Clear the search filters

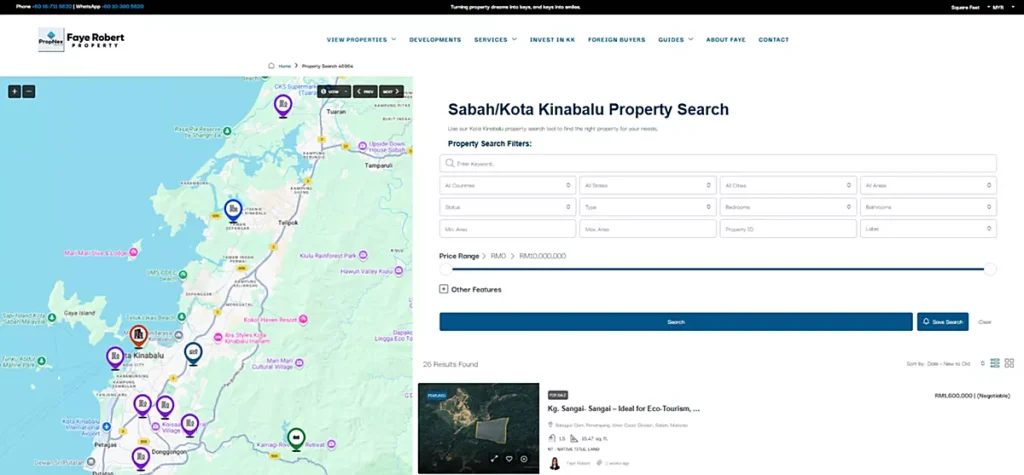pyautogui.click(x=985, y=322)
